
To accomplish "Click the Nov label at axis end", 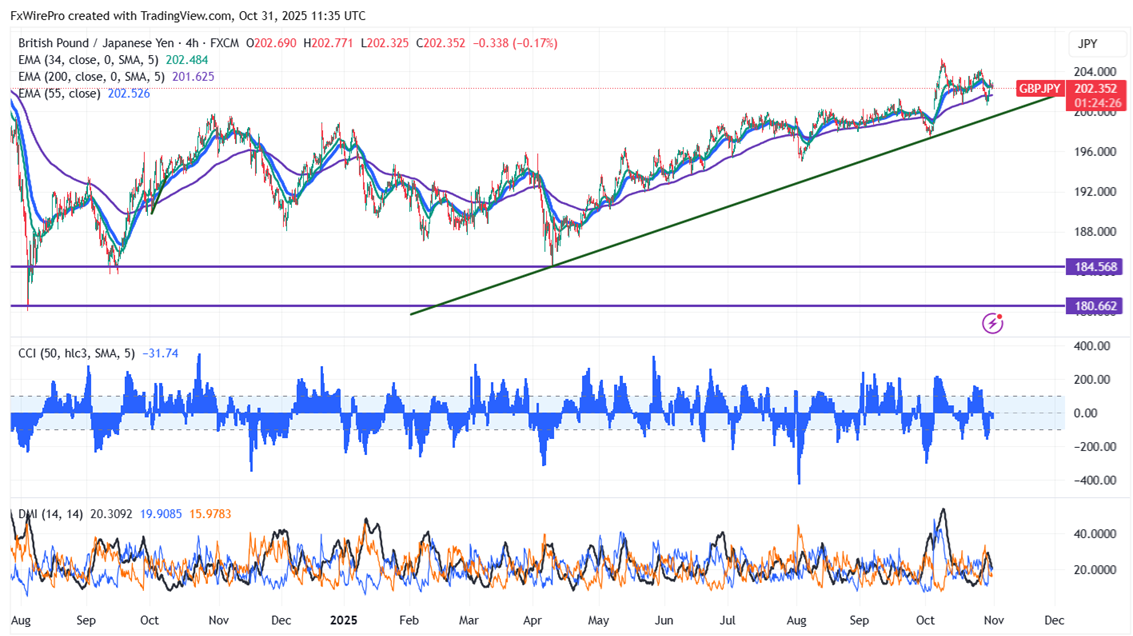I will [x=994, y=620].
